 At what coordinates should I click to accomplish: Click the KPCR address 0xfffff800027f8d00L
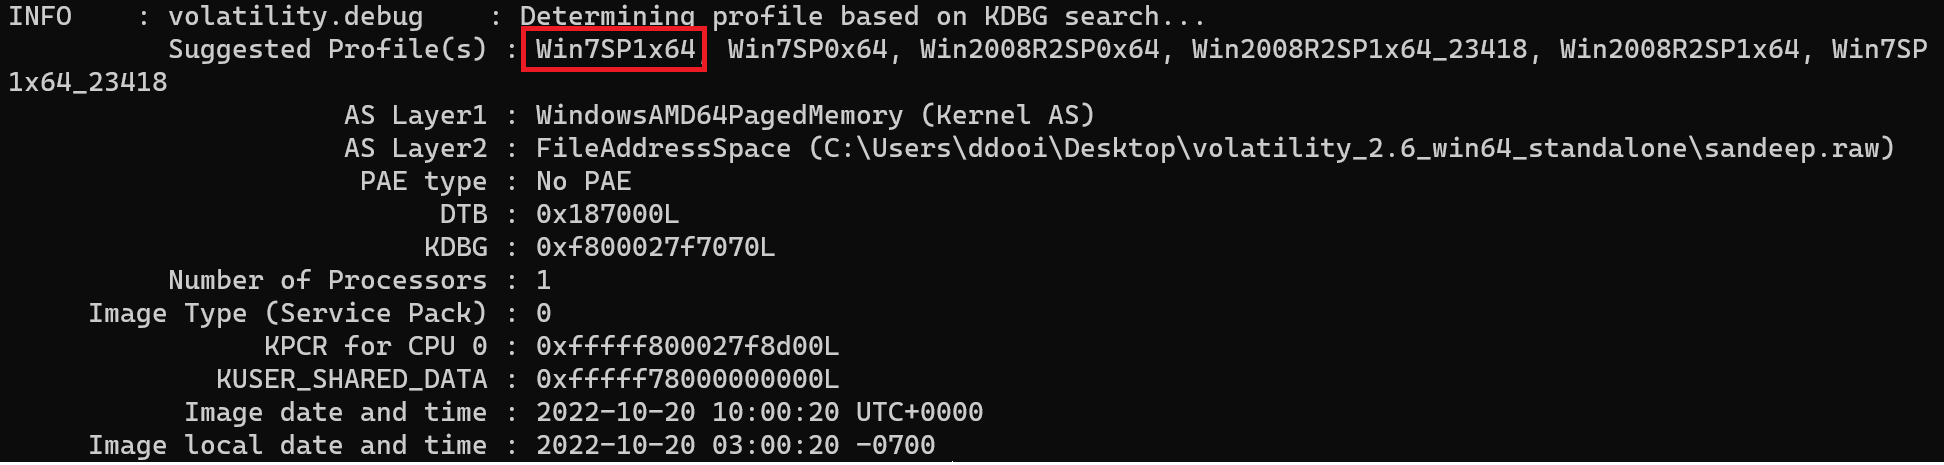[687, 346]
